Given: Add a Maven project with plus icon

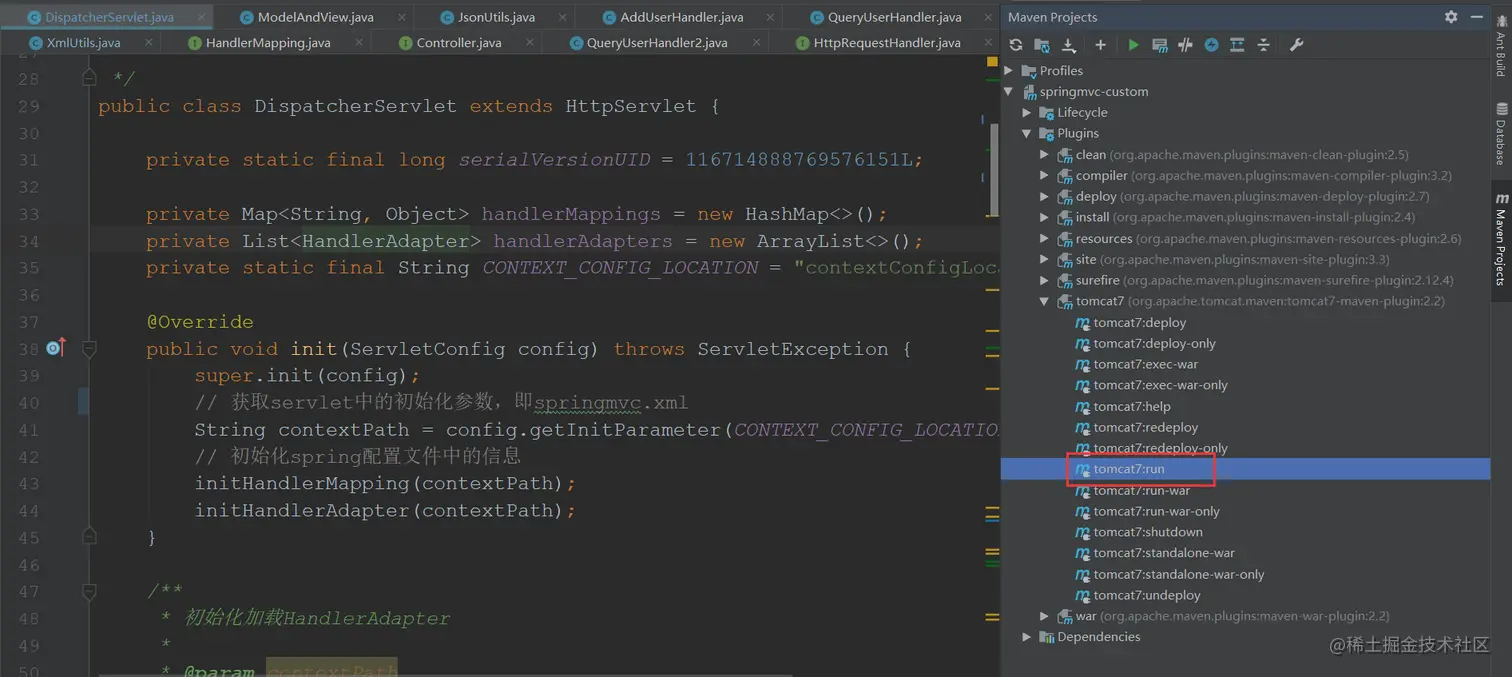Looking at the screenshot, I should click(x=1100, y=45).
